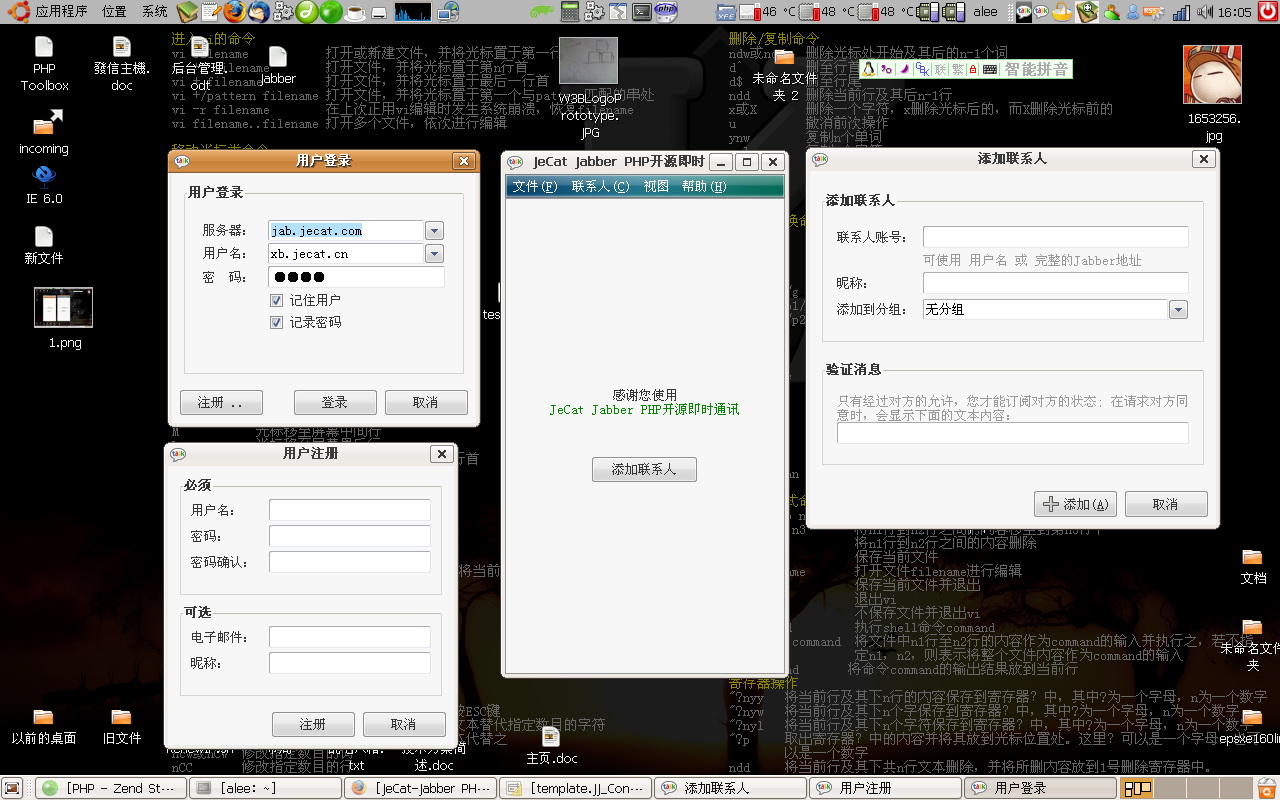
Task: Switch to the JeCat-Jabber PH taskbar item
Action: click(421, 788)
